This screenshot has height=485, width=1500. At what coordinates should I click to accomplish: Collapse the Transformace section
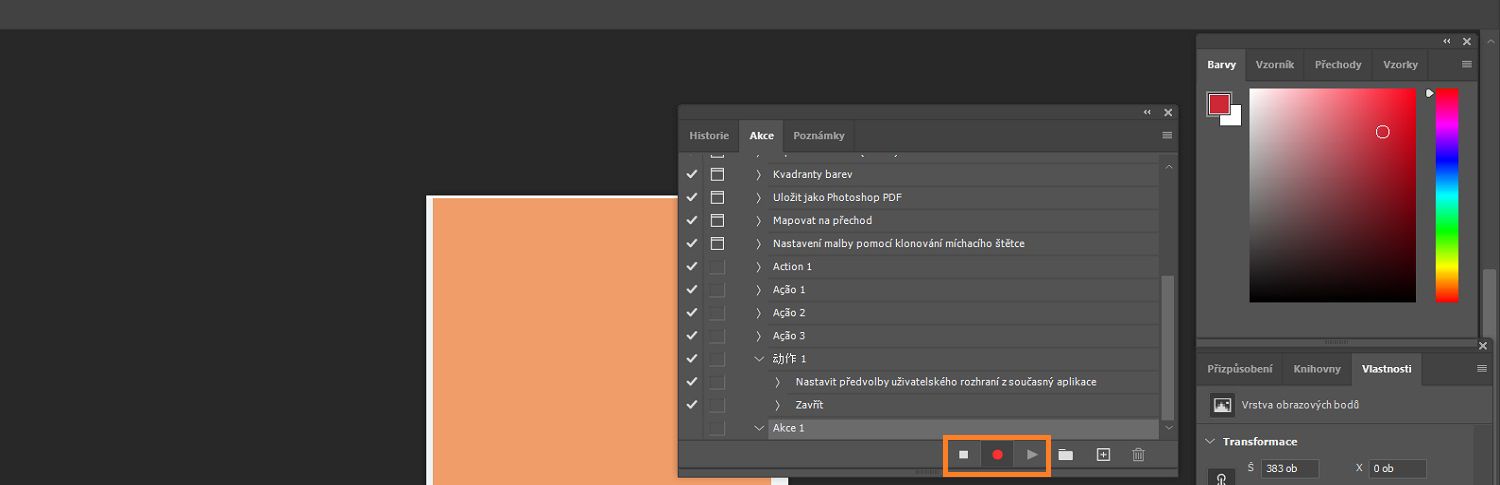click(x=1212, y=441)
